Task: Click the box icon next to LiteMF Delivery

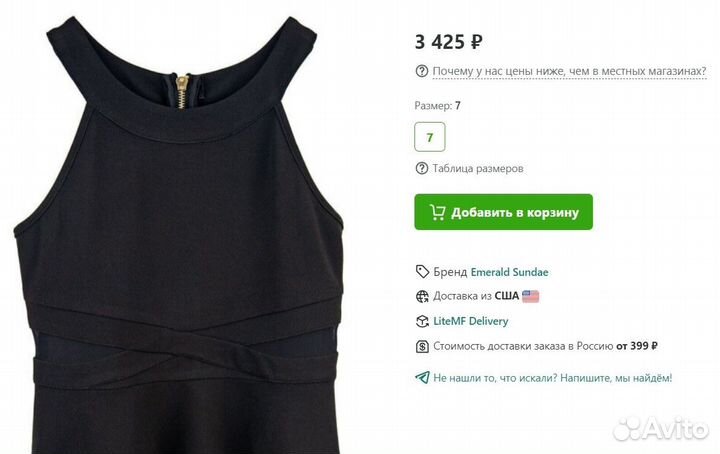Action: pyautogui.click(x=422, y=321)
